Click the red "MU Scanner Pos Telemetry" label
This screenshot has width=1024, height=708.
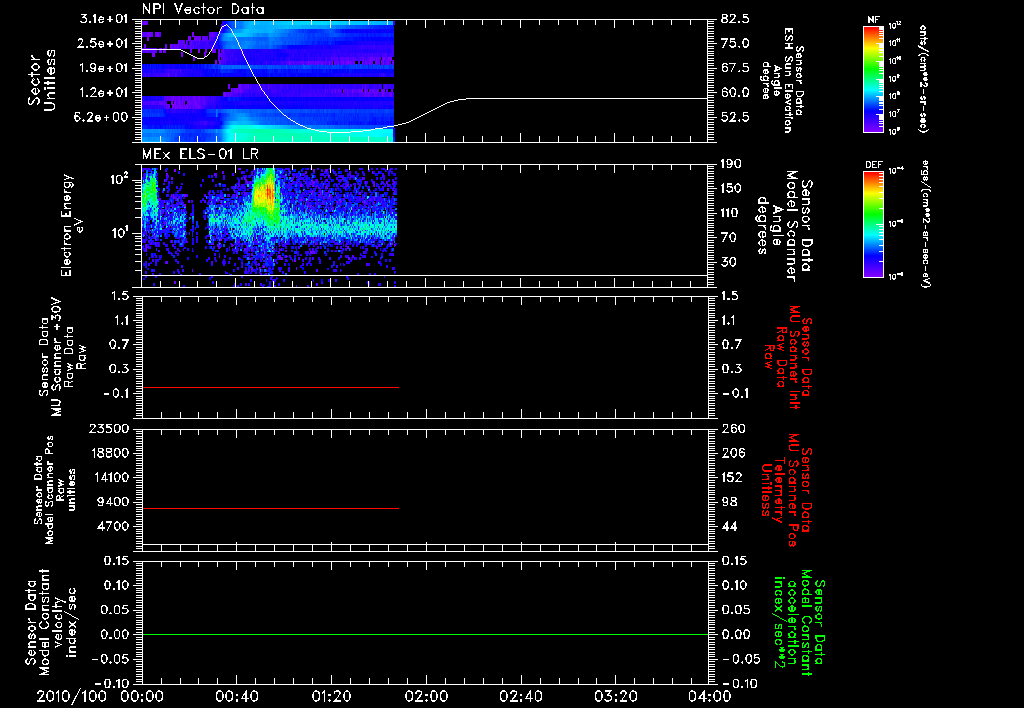click(786, 490)
